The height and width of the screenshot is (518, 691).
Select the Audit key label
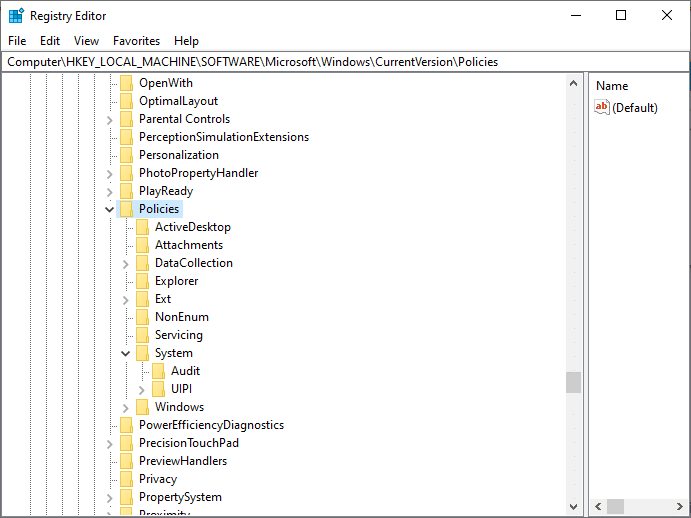point(186,371)
